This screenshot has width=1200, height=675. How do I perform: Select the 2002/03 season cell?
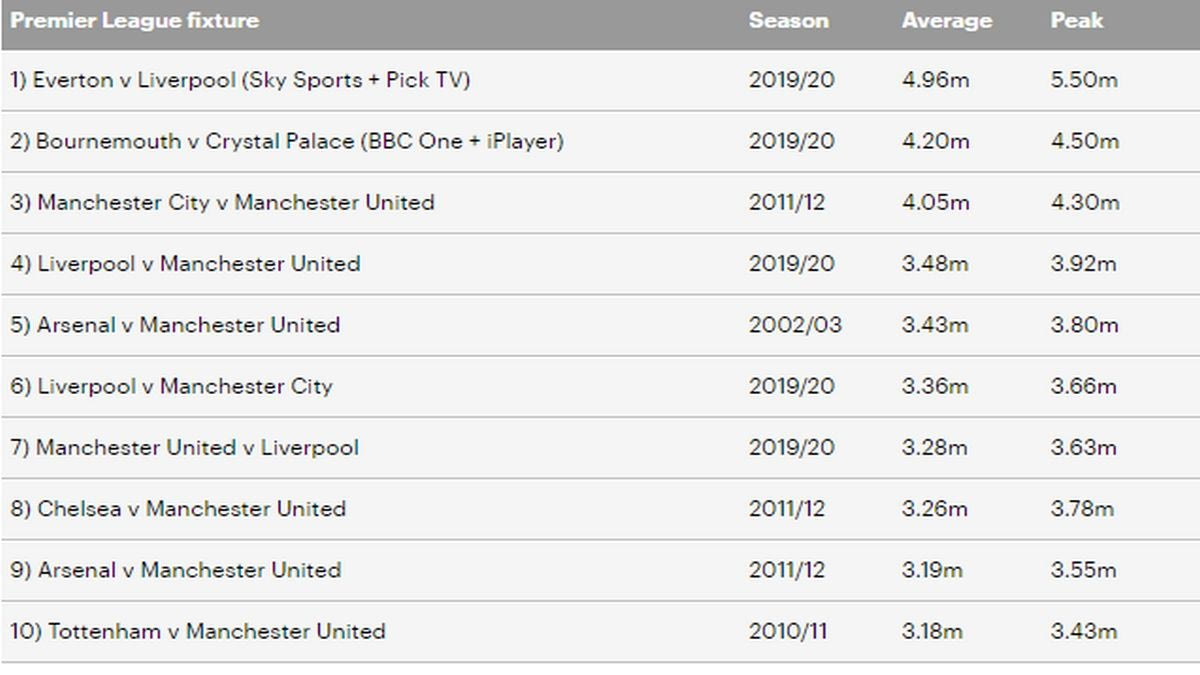[795, 325]
